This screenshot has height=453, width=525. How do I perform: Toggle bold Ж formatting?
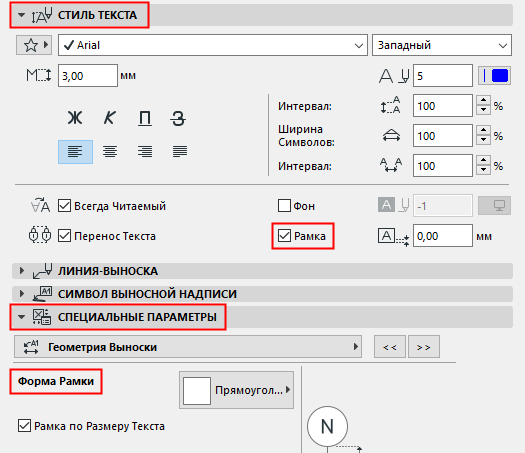click(75, 118)
